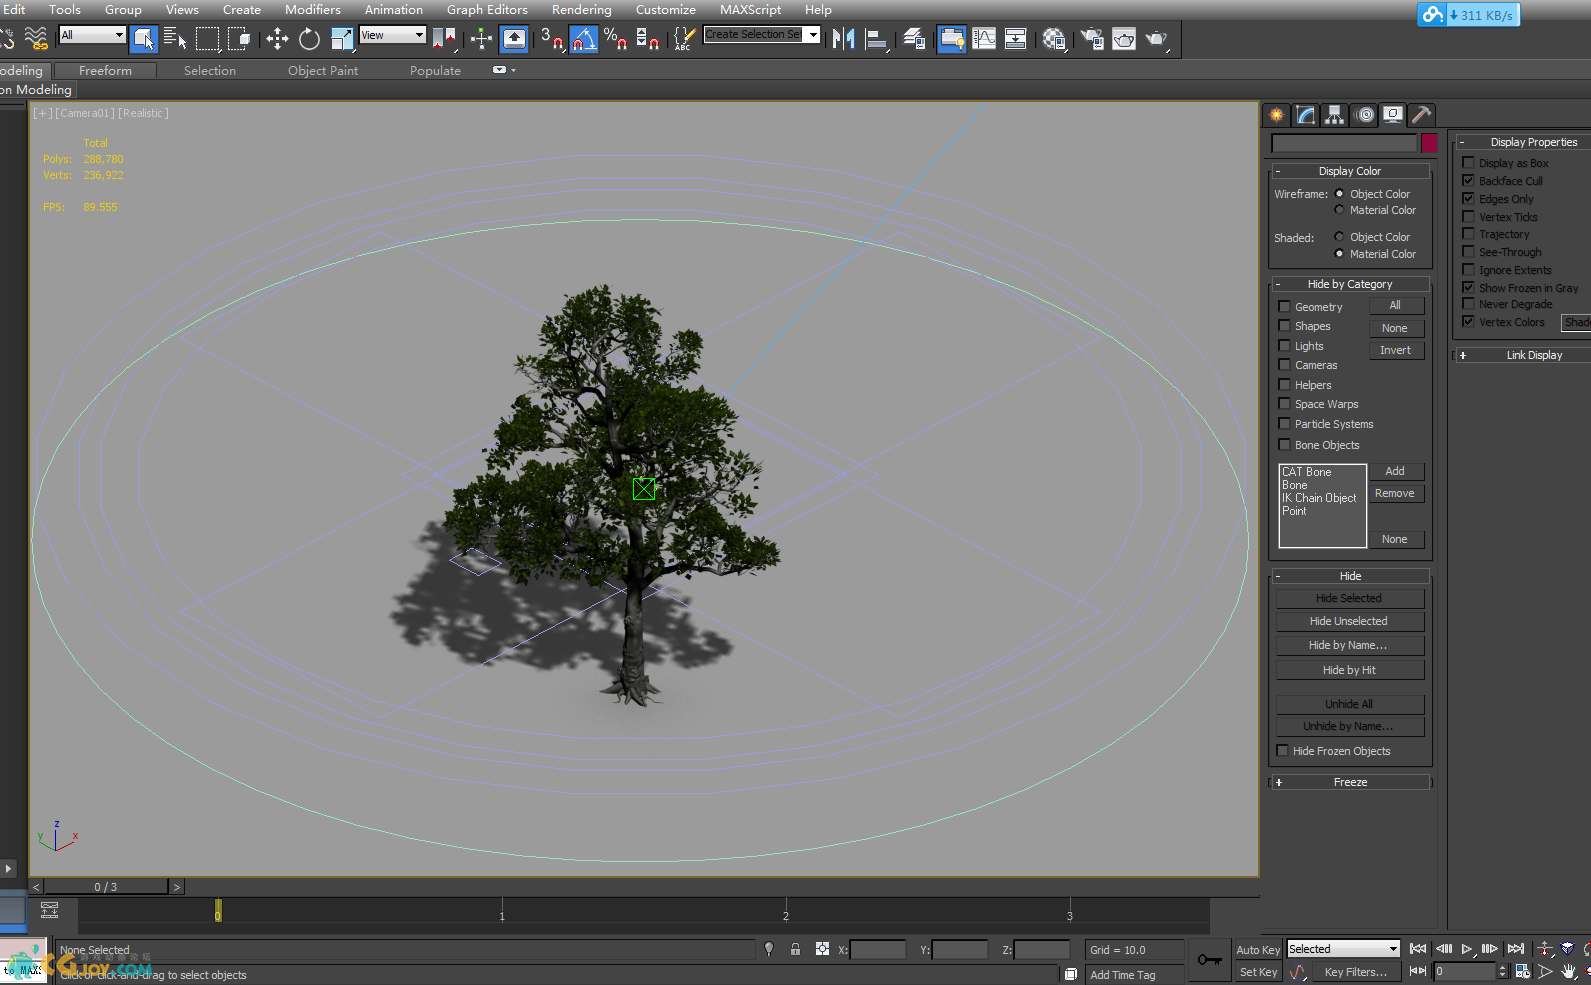The height and width of the screenshot is (985, 1591).
Task: Expand the Freeze rollout
Action: click(x=1350, y=782)
